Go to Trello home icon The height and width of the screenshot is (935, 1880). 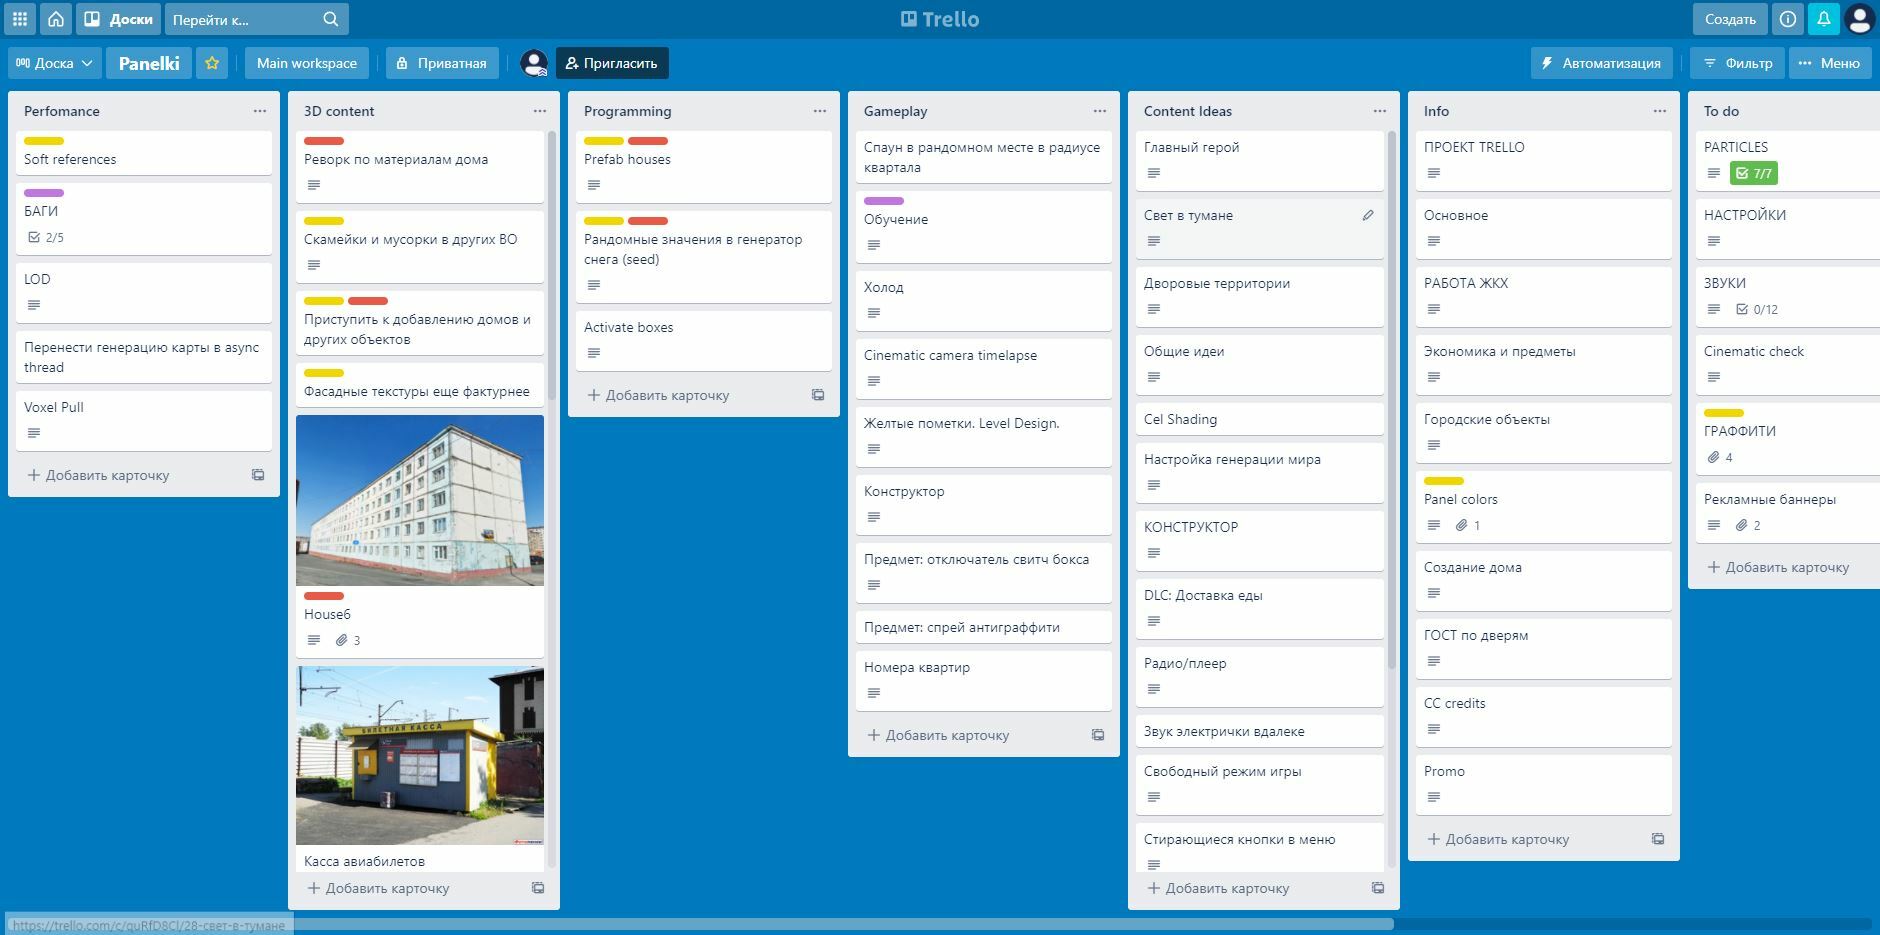(x=56, y=19)
